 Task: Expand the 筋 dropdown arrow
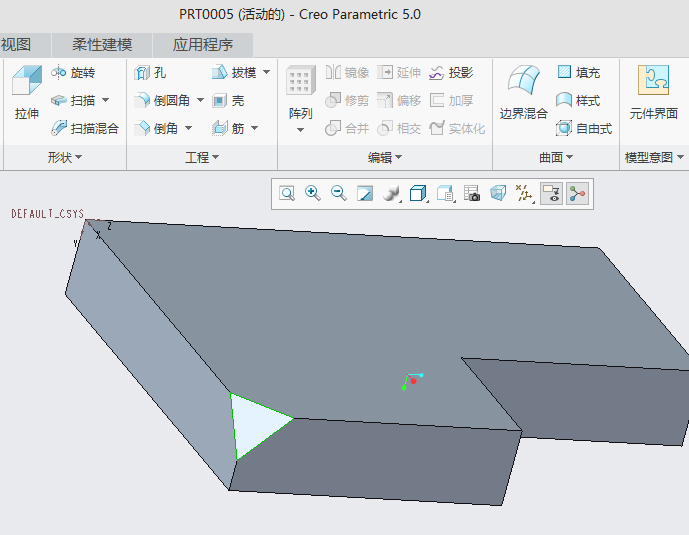(255, 128)
